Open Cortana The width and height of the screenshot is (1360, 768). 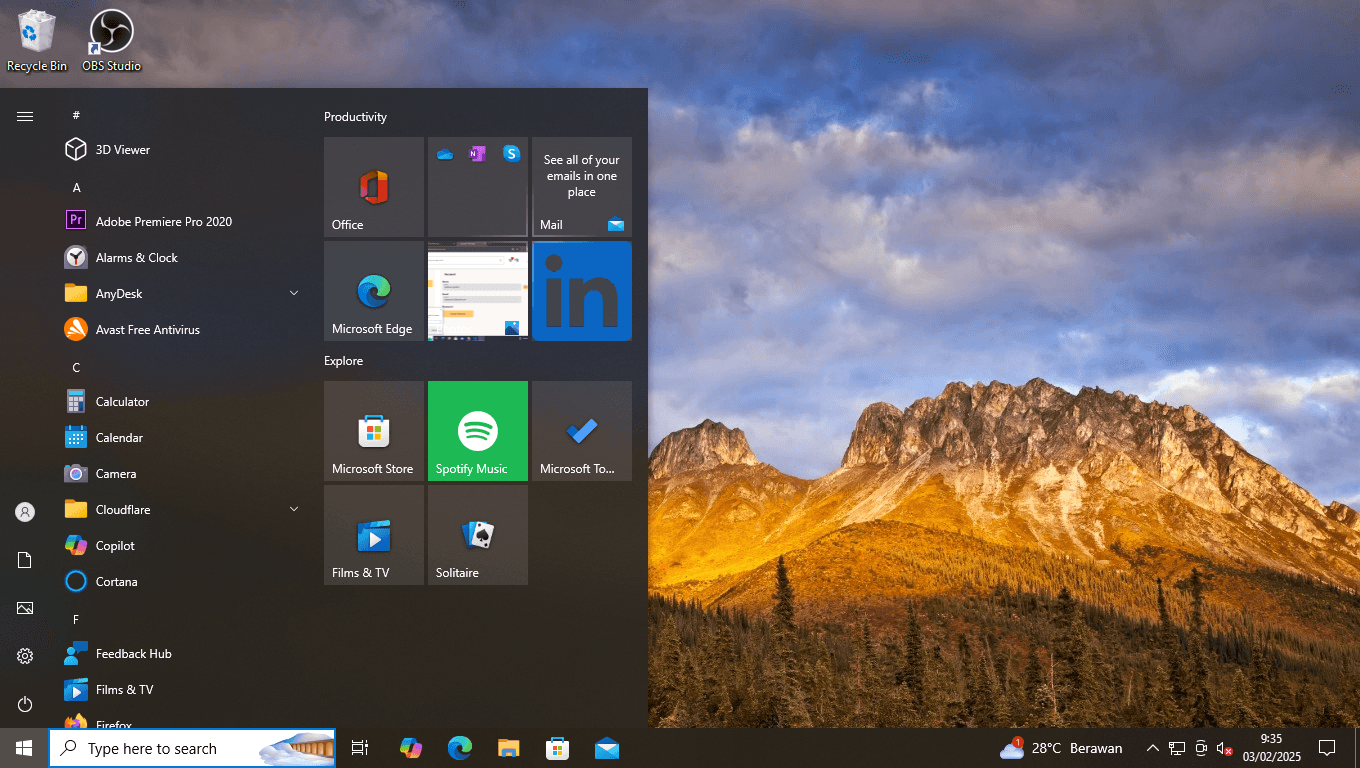[x=180, y=582]
